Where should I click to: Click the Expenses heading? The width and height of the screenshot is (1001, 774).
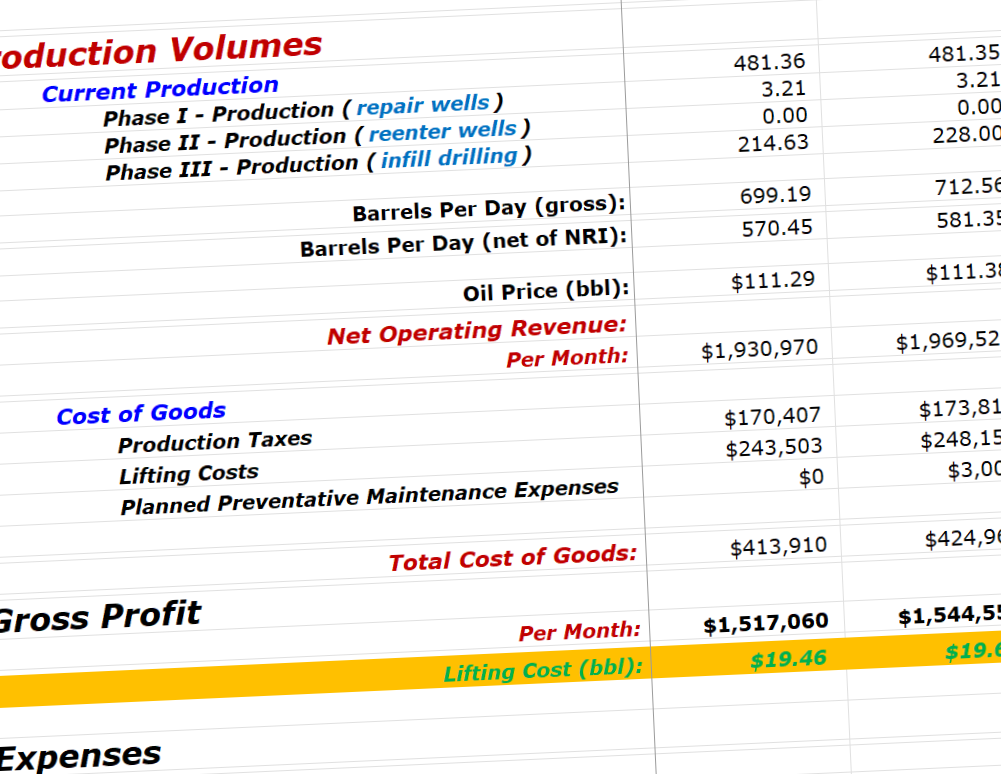[x=80, y=757]
